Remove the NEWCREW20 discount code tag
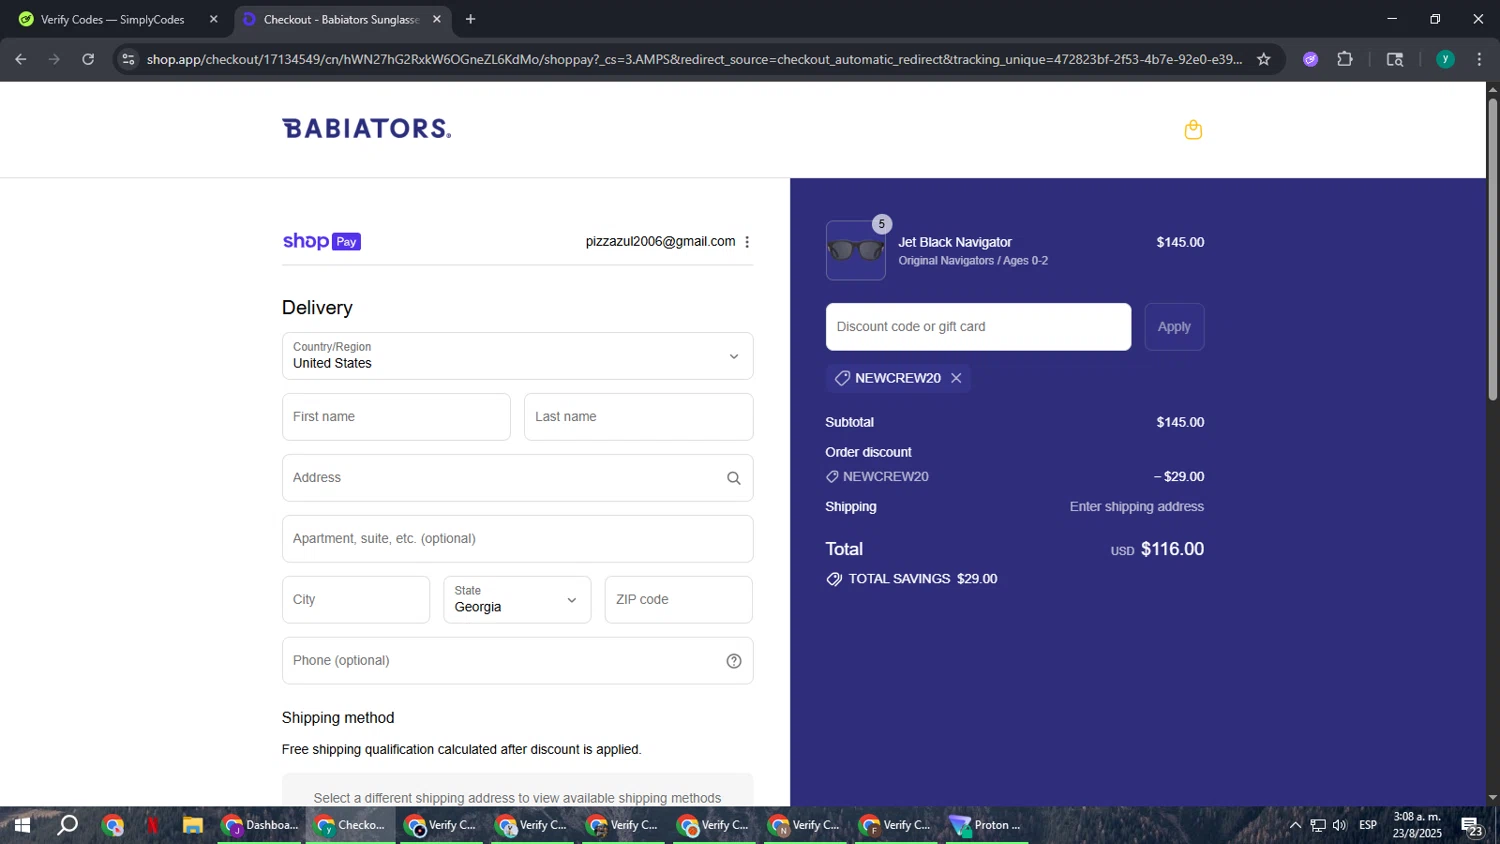The image size is (1500, 844). (956, 378)
